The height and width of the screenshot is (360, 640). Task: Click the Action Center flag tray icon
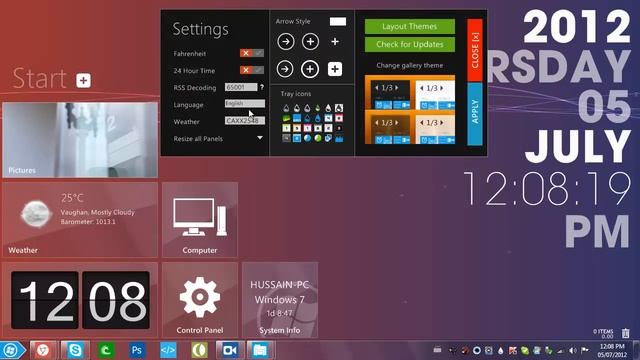(x=584, y=350)
